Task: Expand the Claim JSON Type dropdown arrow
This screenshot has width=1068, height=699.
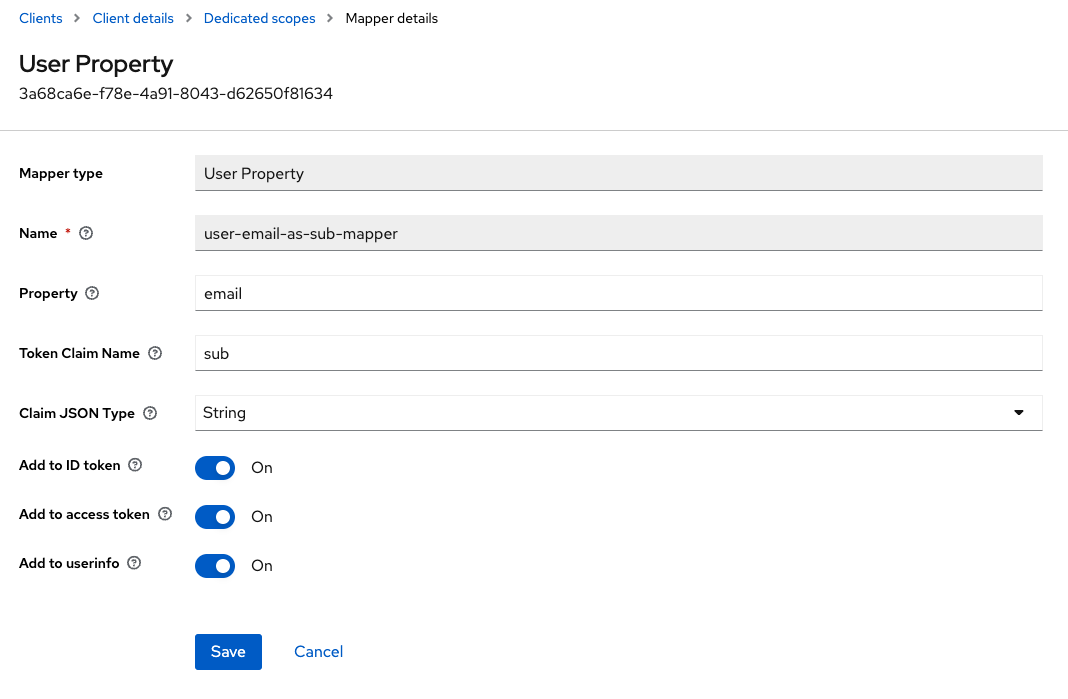Action: (x=1018, y=413)
